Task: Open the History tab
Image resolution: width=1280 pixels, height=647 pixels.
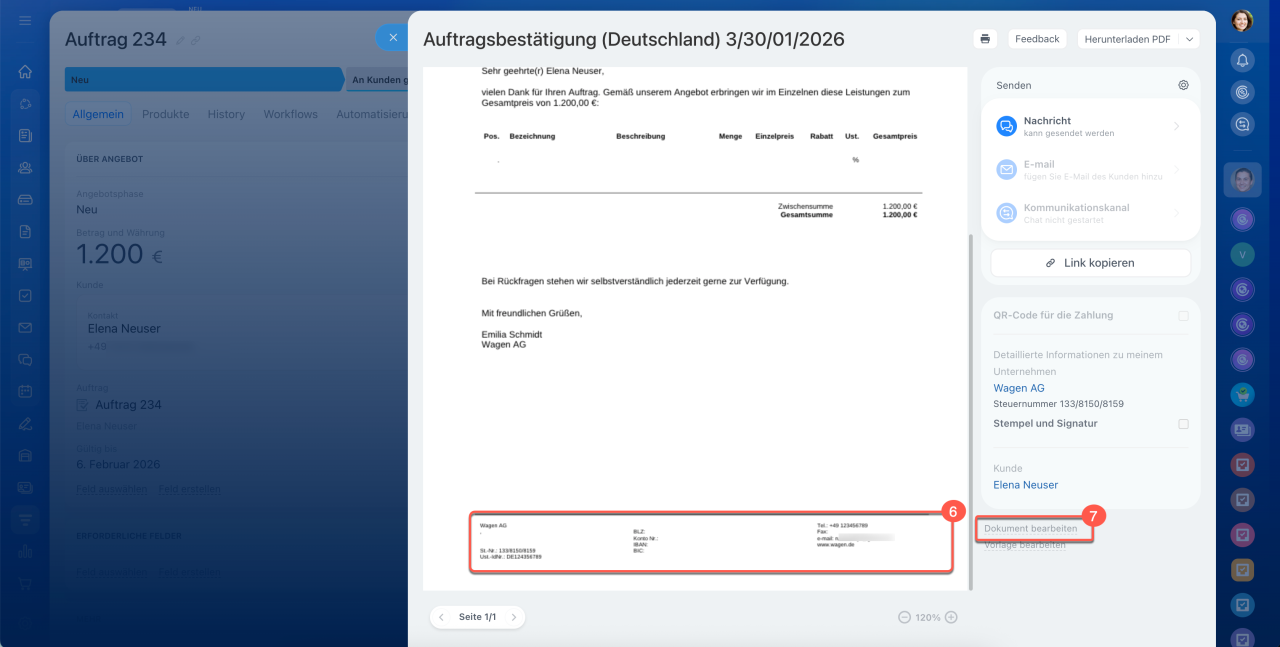Action: click(226, 114)
